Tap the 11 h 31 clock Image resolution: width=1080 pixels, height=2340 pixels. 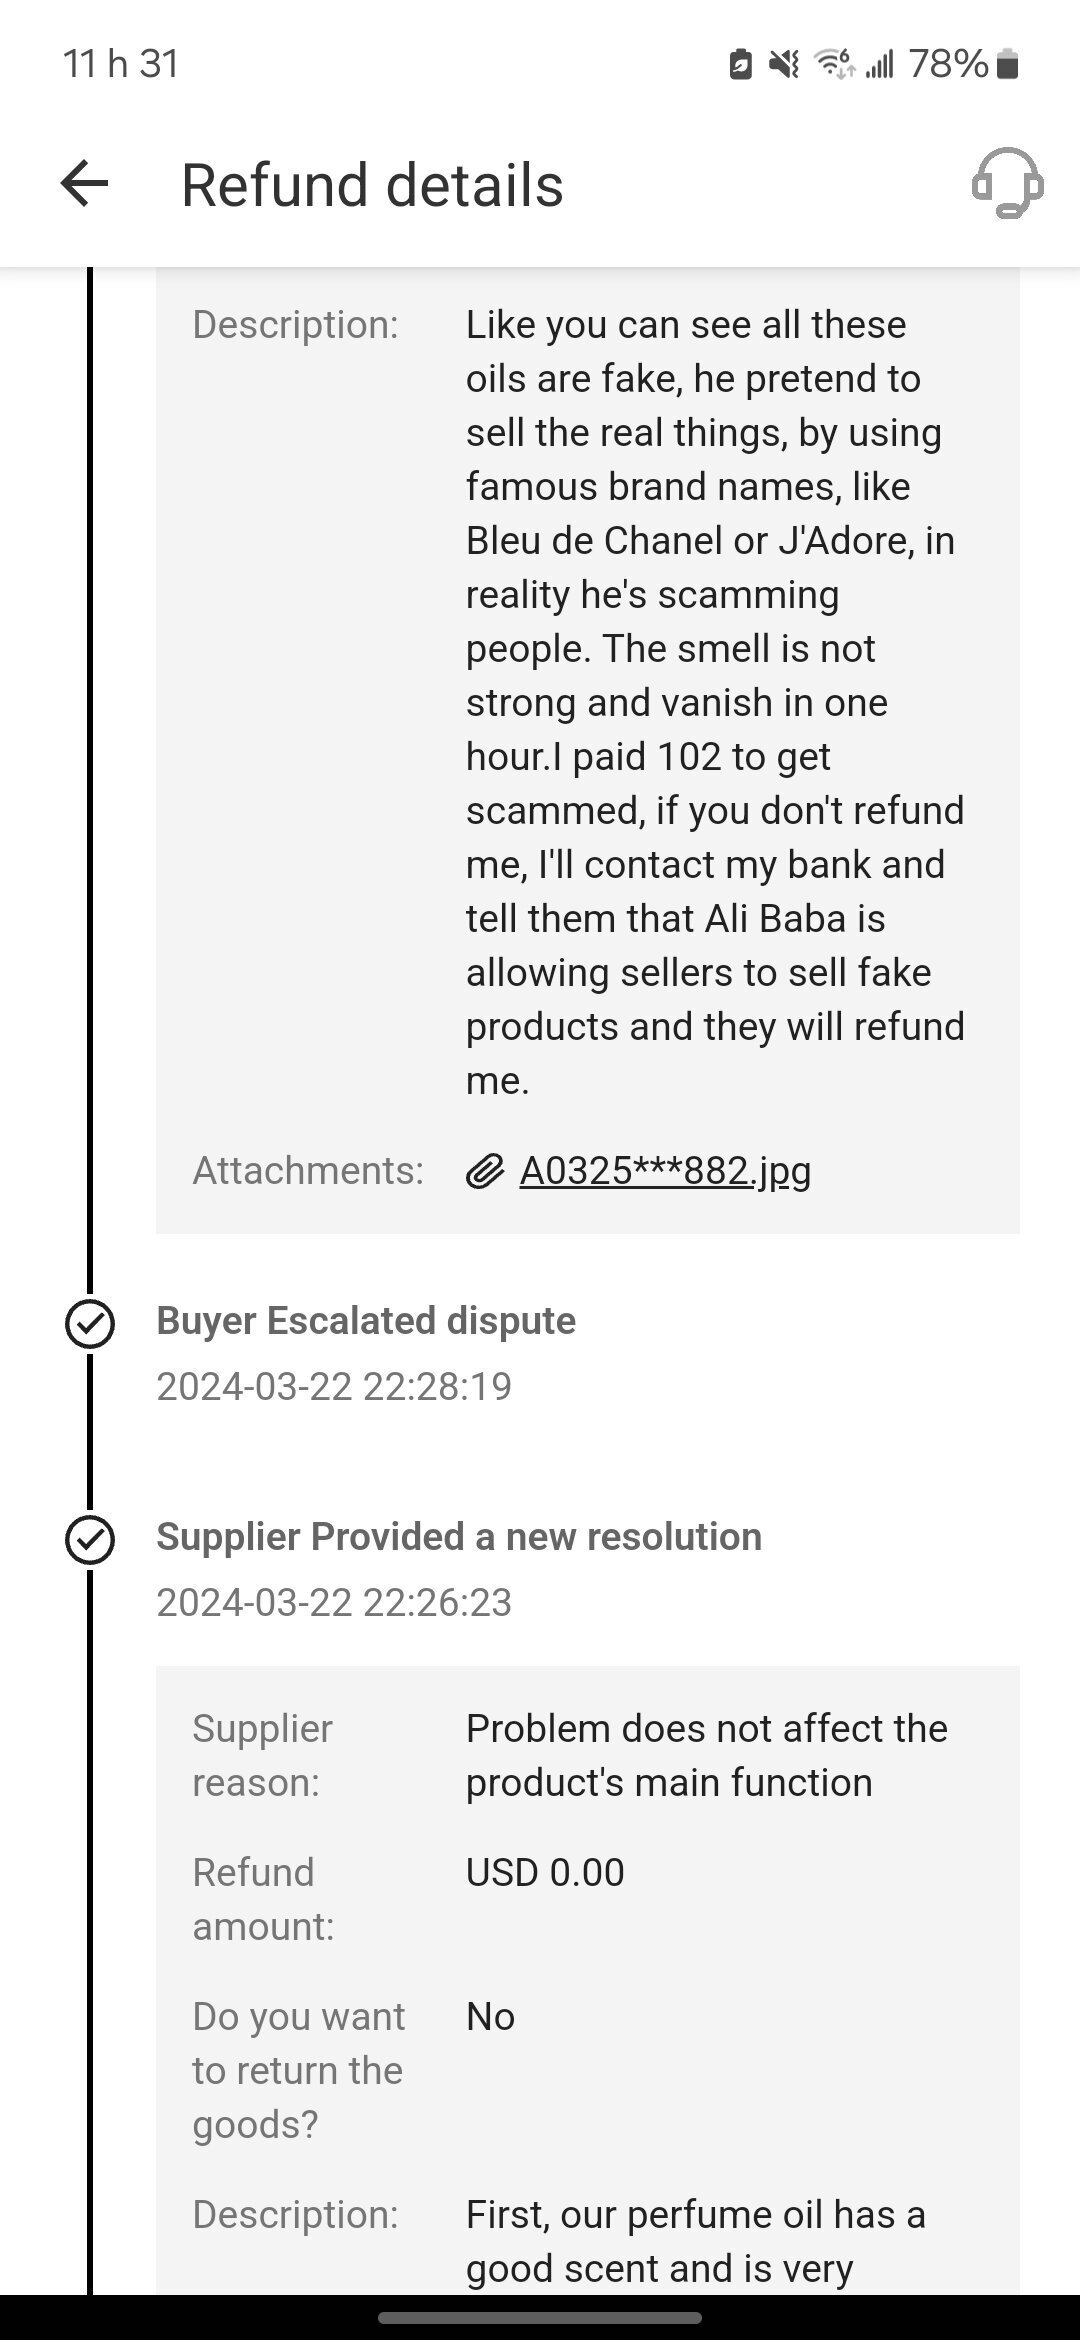point(120,64)
